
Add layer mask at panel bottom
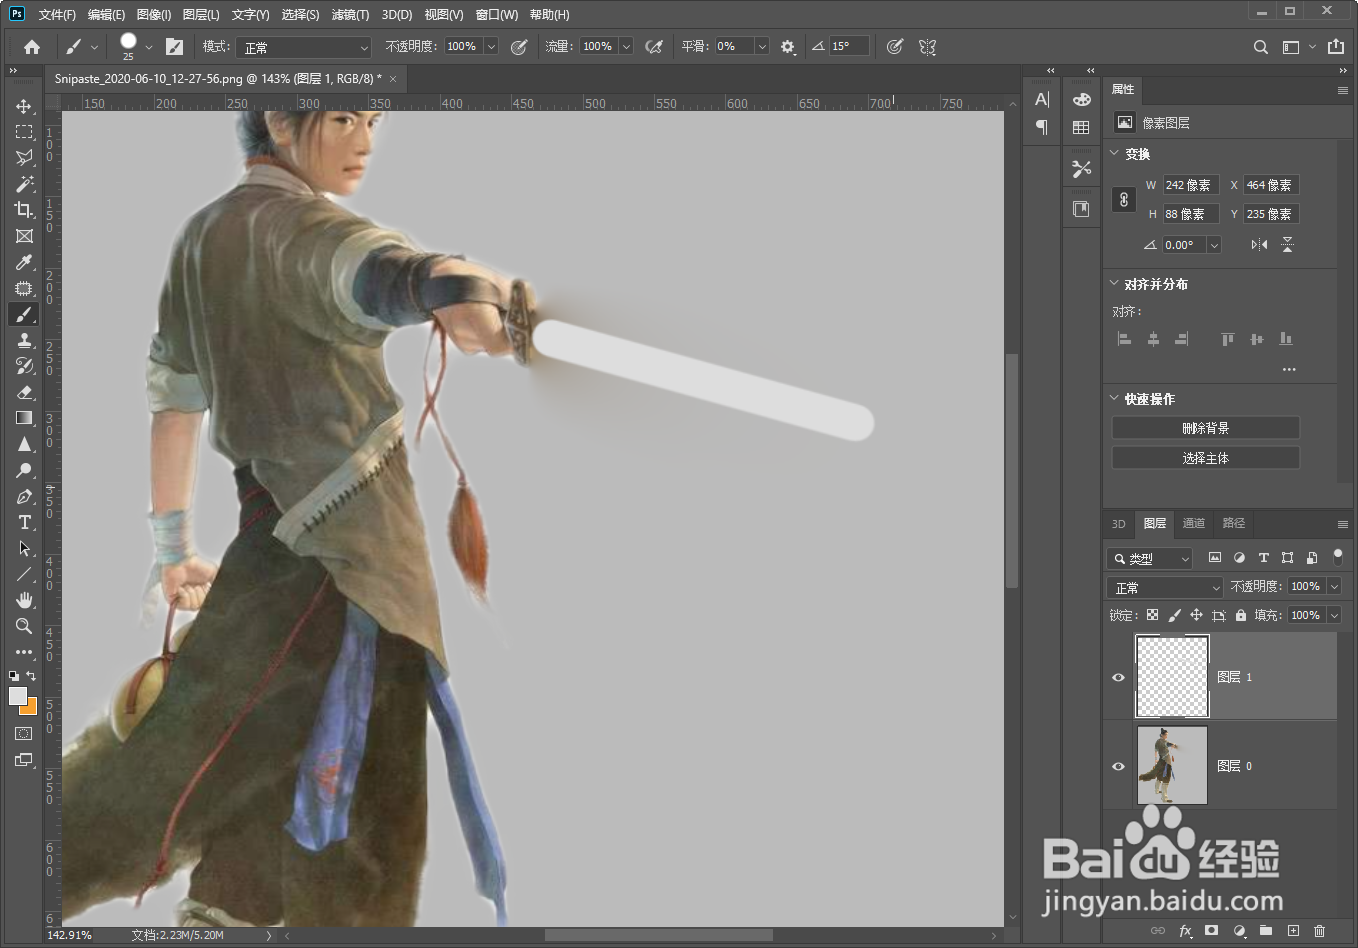tap(1212, 931)
